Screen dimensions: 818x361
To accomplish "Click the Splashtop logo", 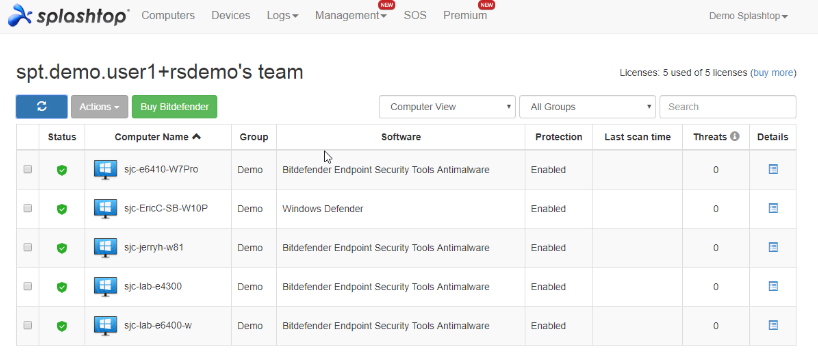I will pos(69,15).
